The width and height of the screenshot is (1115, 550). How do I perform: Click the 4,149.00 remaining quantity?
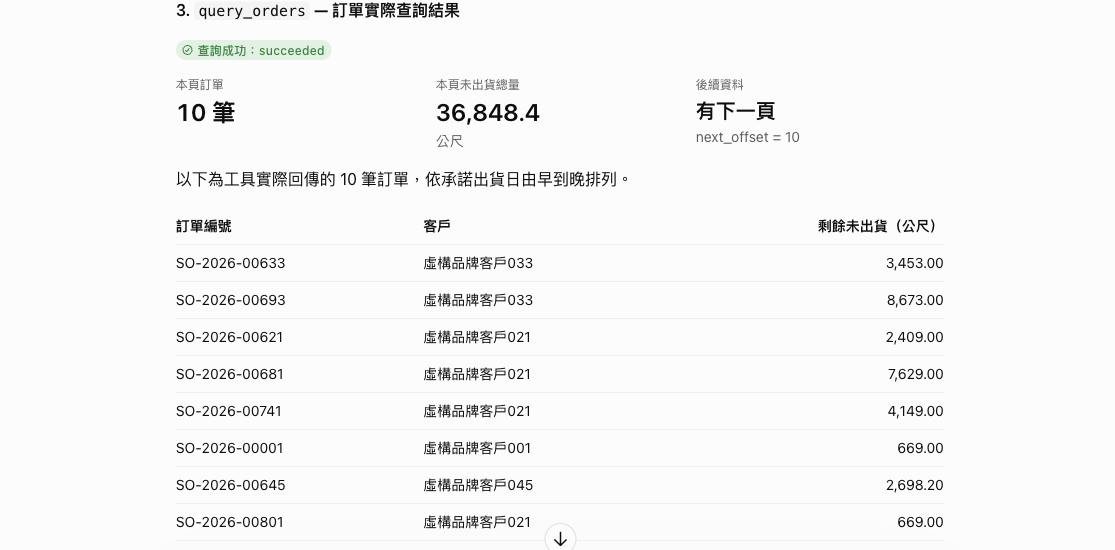click(x=915, y=411)
